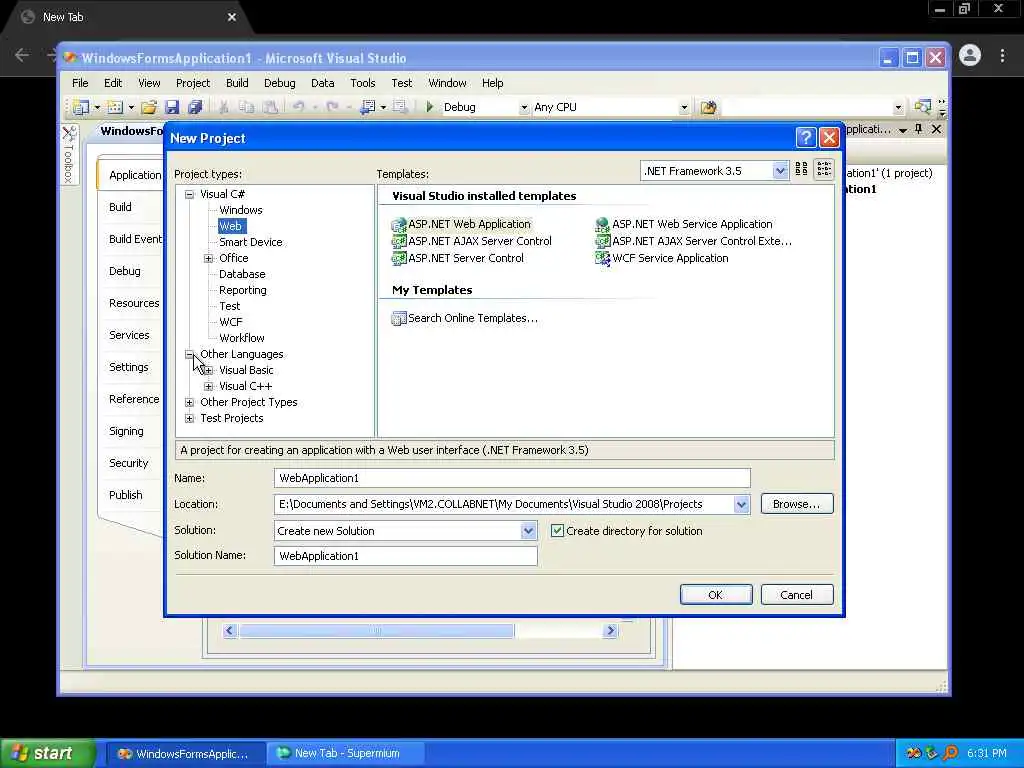Click the Undo toolbar icon

(298, 107)
